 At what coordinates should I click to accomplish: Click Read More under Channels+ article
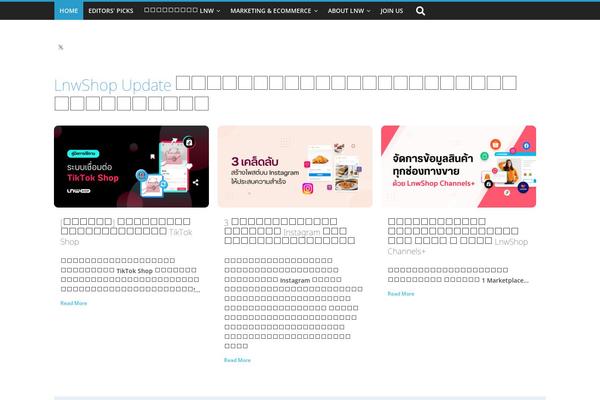click(401, 294)
